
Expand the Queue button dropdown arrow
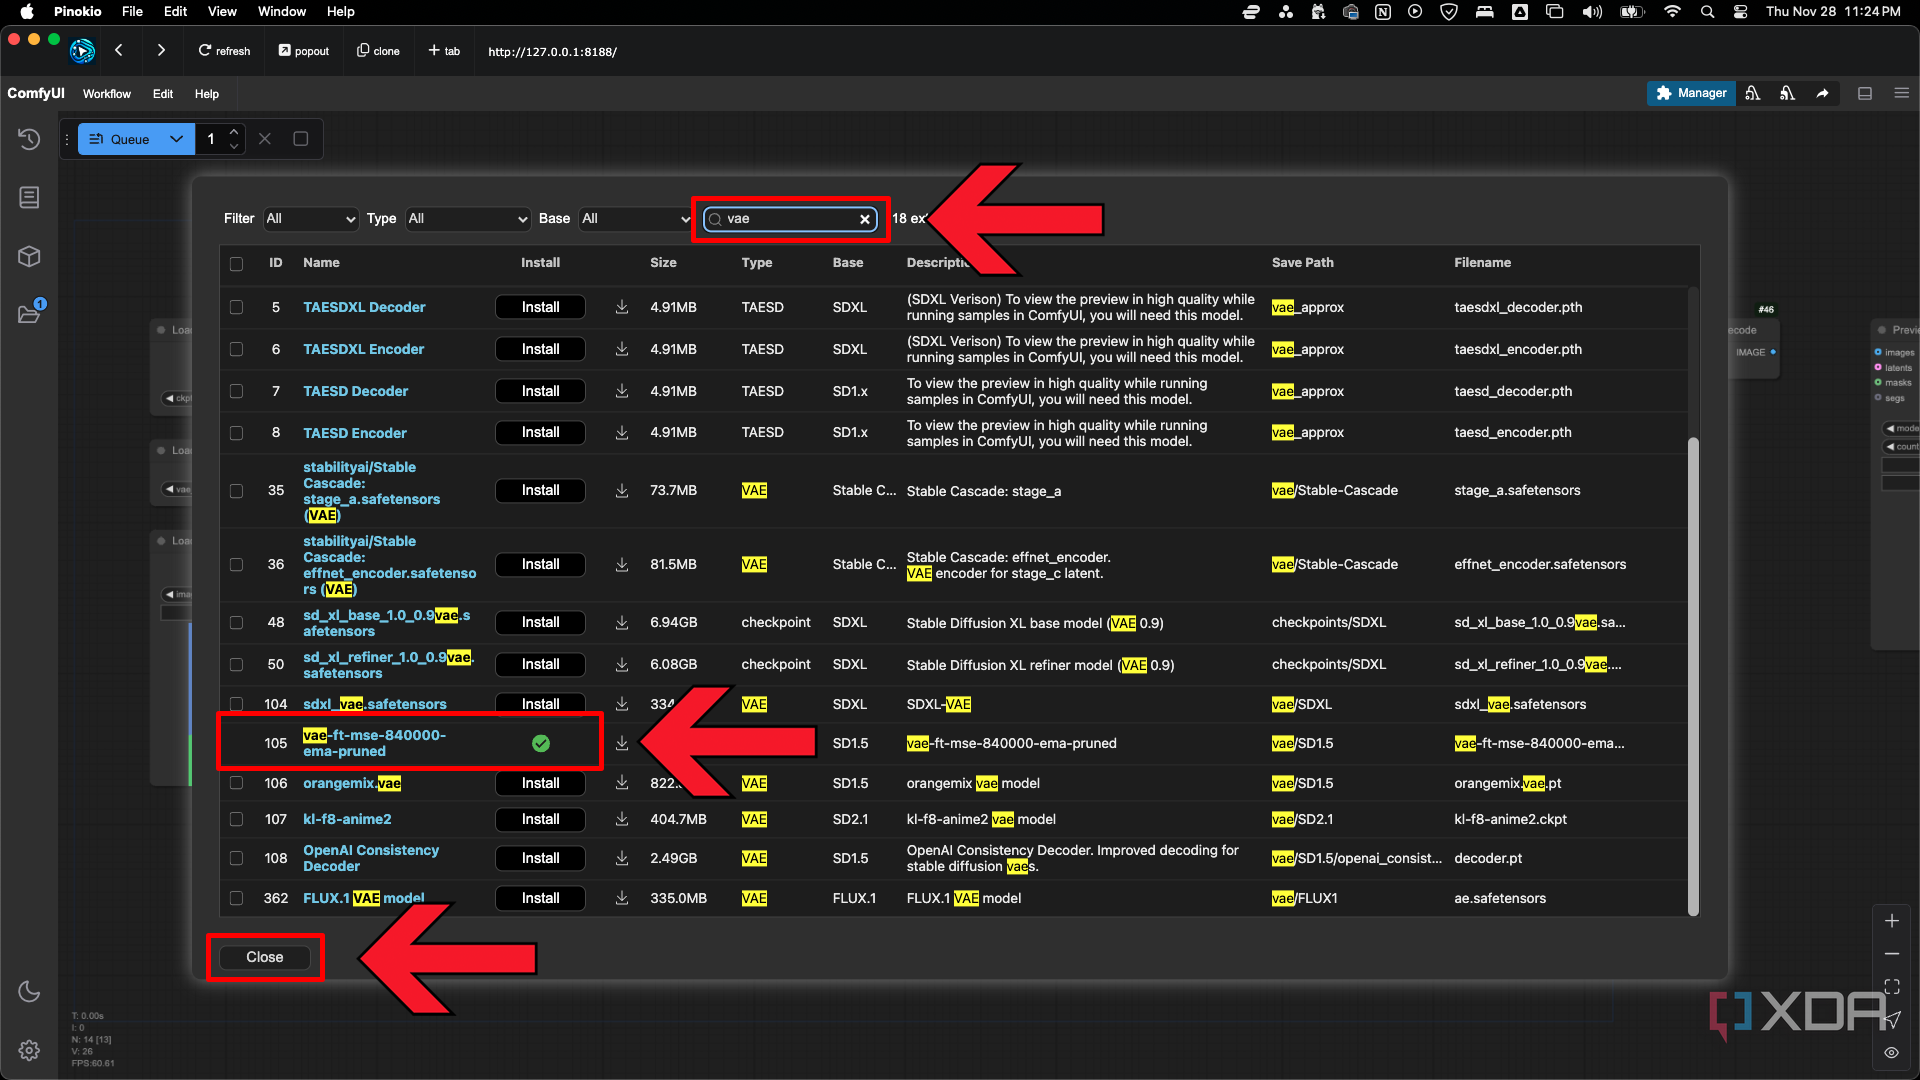[176, 139]
